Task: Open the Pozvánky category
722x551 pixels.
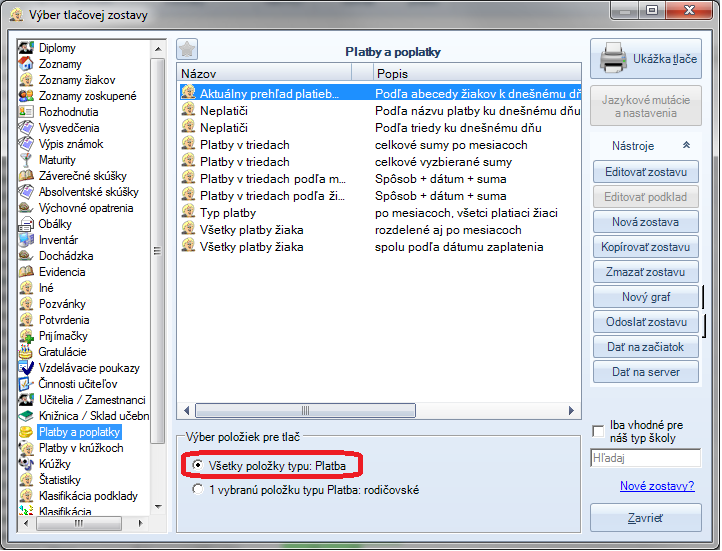Action: click(62, 304)
